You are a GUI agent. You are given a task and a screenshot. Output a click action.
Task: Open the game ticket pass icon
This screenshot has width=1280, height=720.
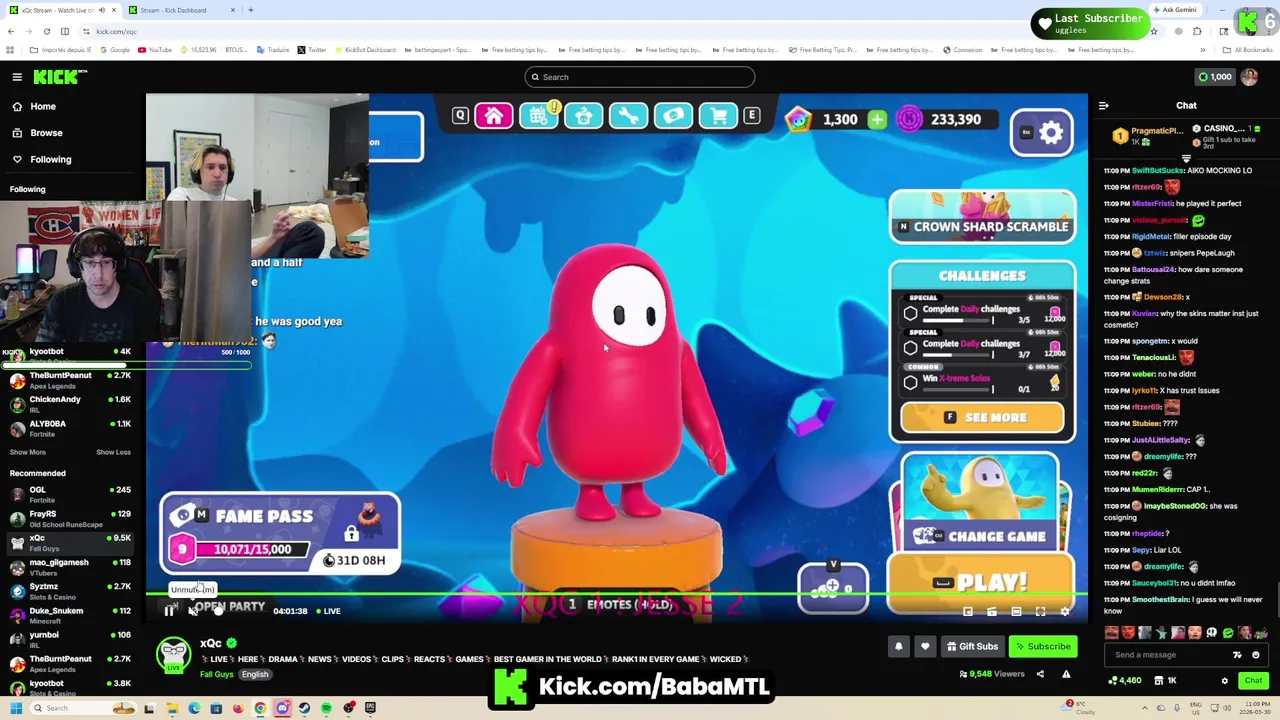click(673, 116)
